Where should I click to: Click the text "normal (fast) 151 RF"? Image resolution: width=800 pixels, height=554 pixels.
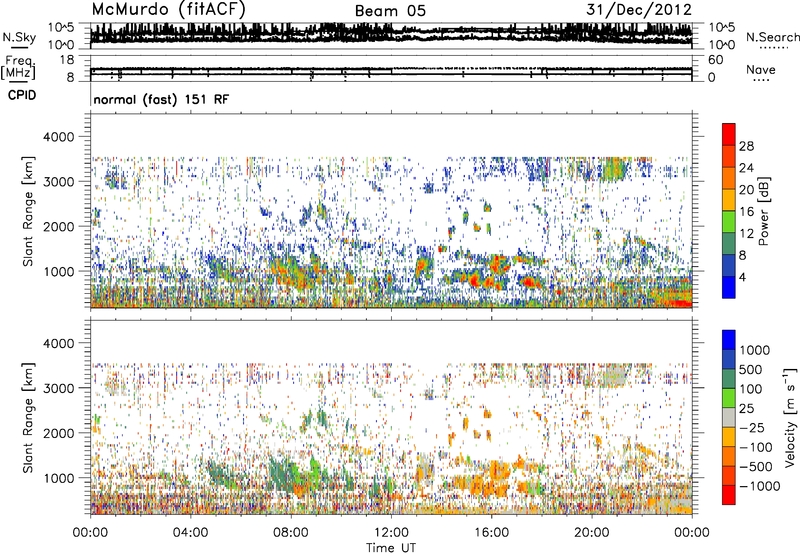click(161, 99)
